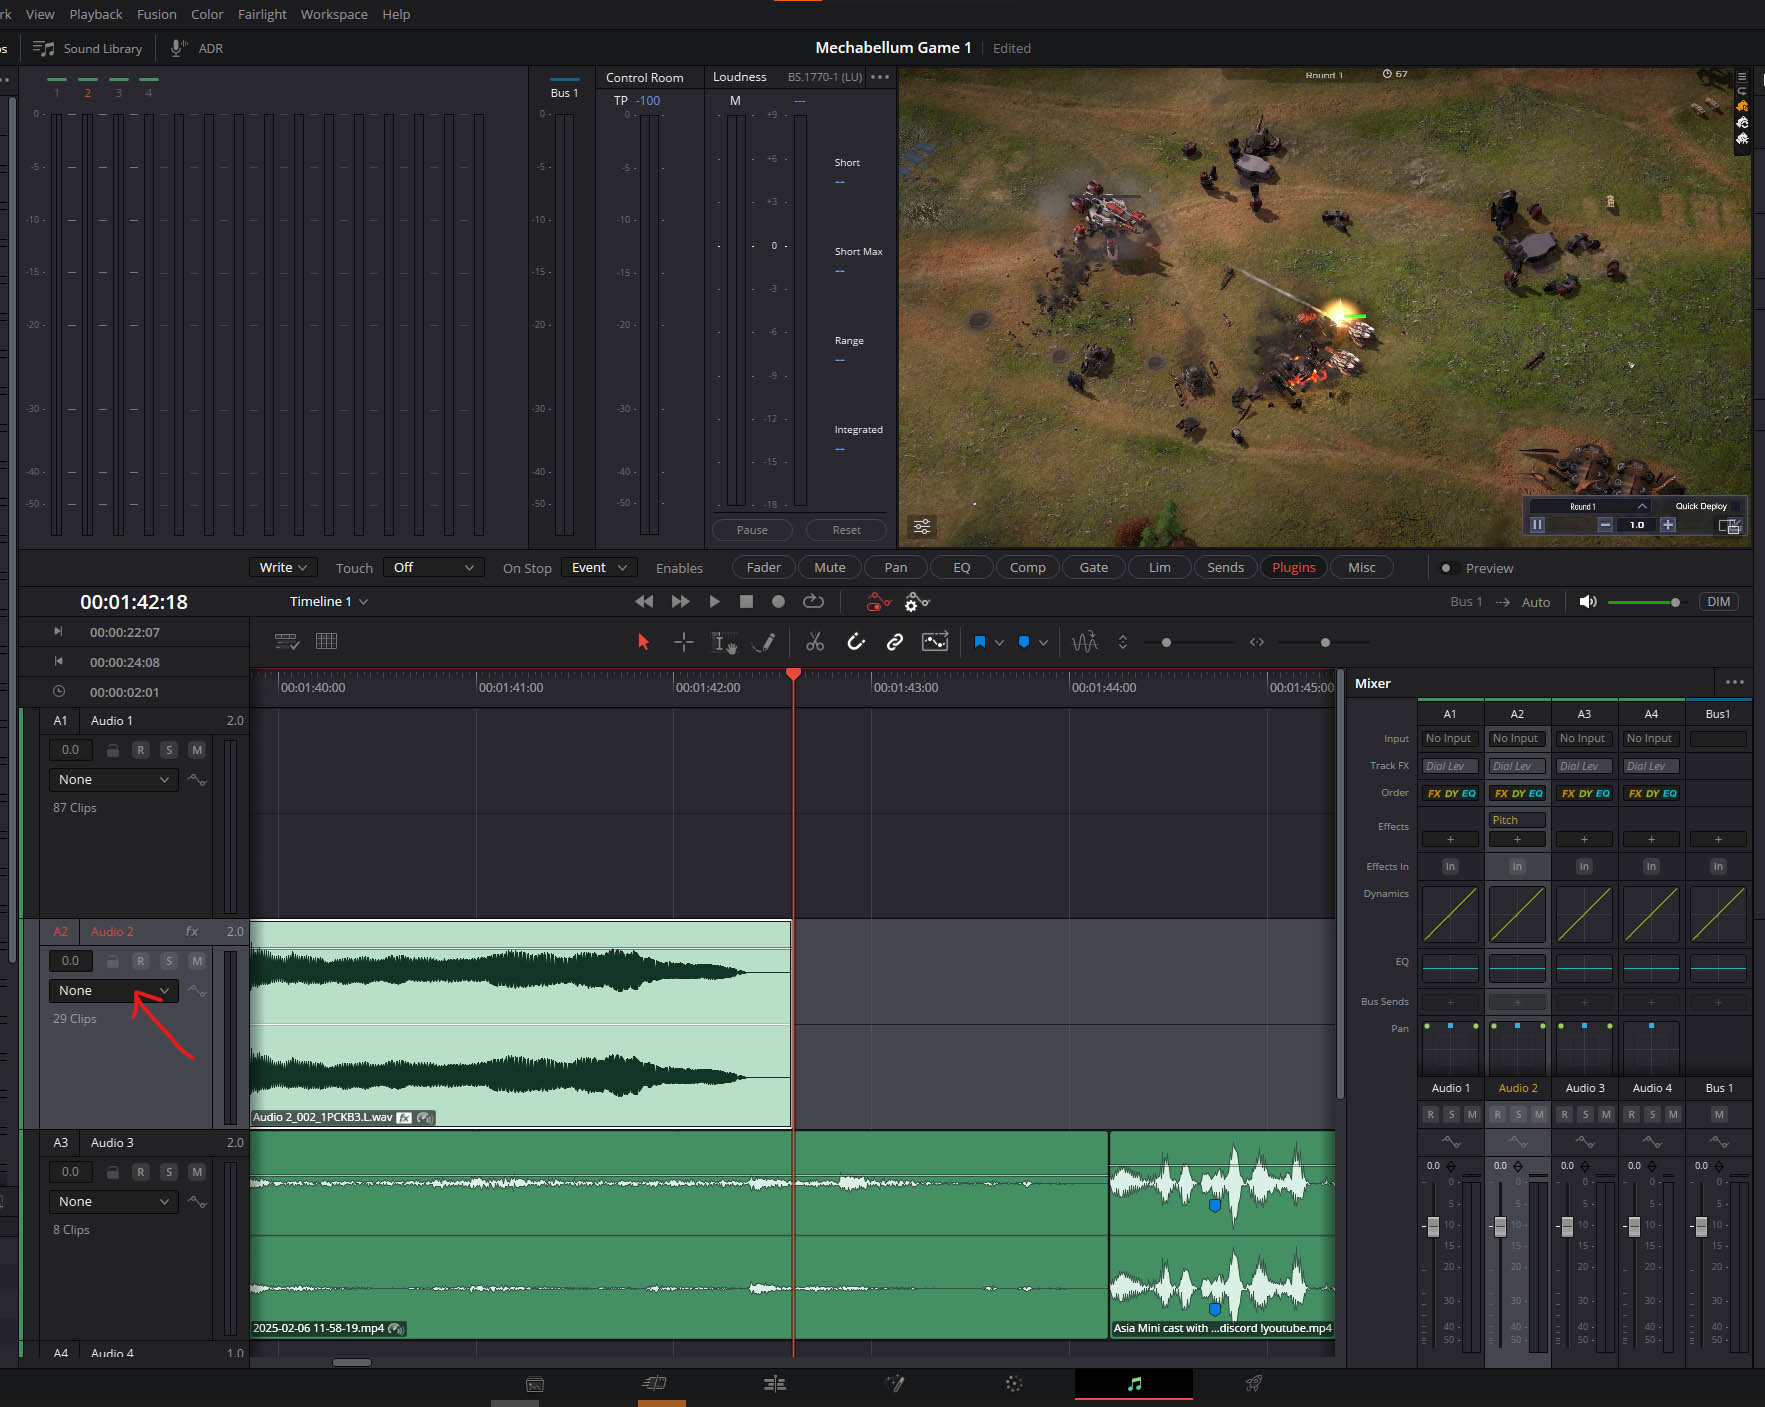Open the Deliver page rocket icon
The height and width of the screenshot is (1407, 1765).
(1253, 1384)
